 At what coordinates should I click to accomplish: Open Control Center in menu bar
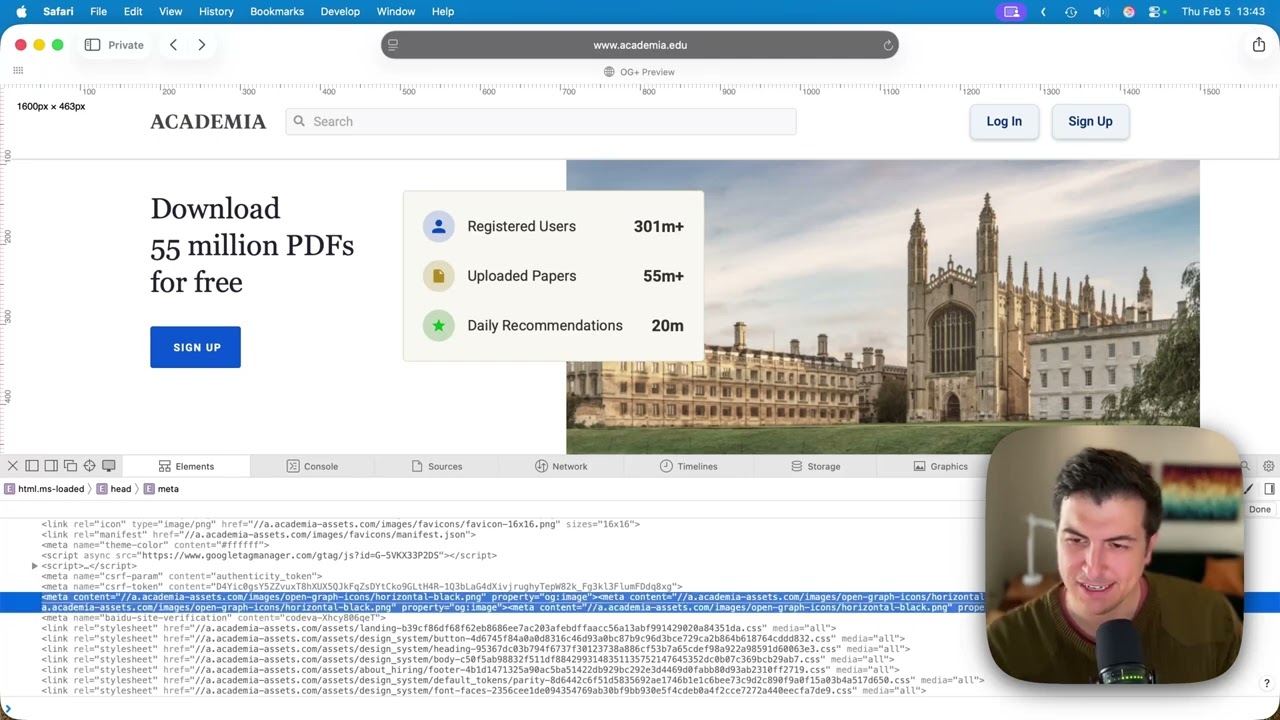click(x=1156, y=12)
